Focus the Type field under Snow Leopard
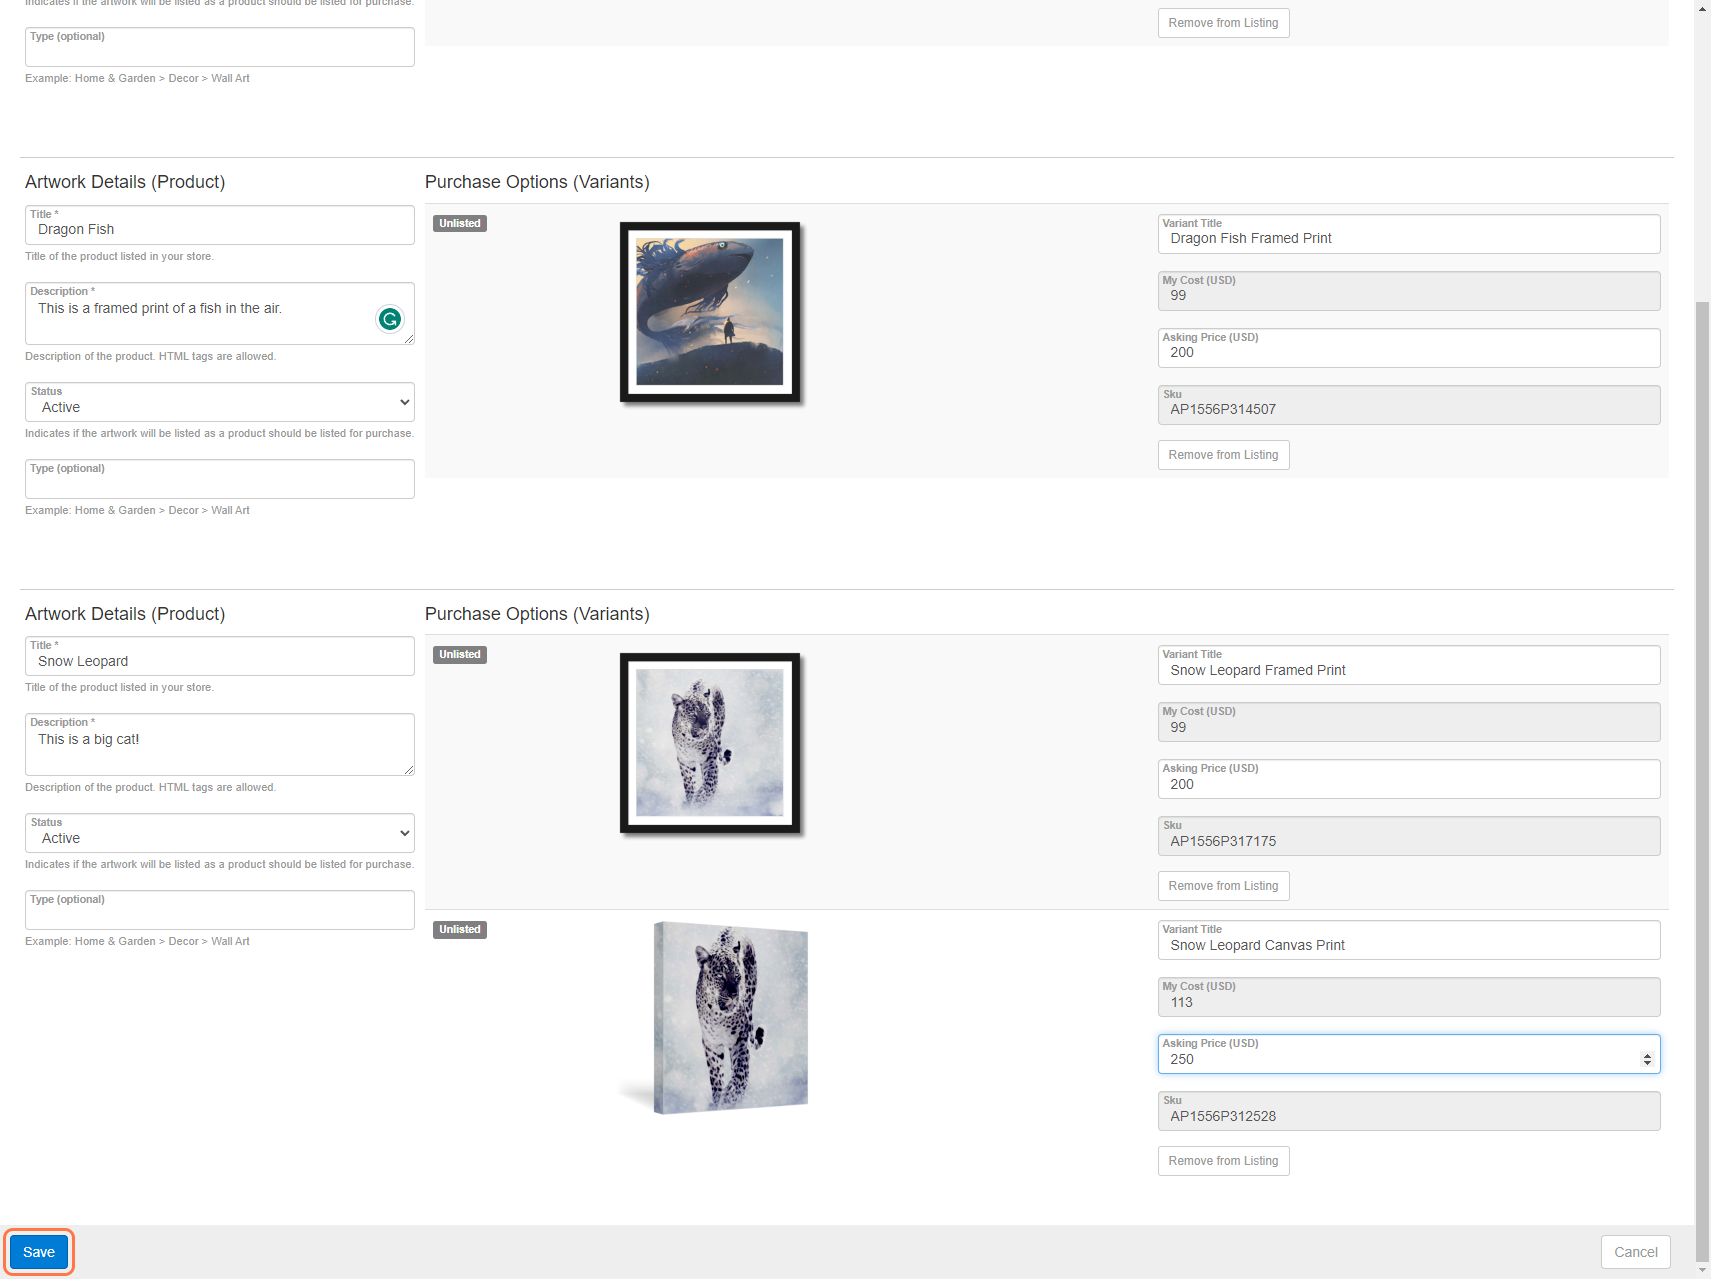The height and width of the screenshot is (1279, 1711). pyautogui.click(x=220, y=910)
